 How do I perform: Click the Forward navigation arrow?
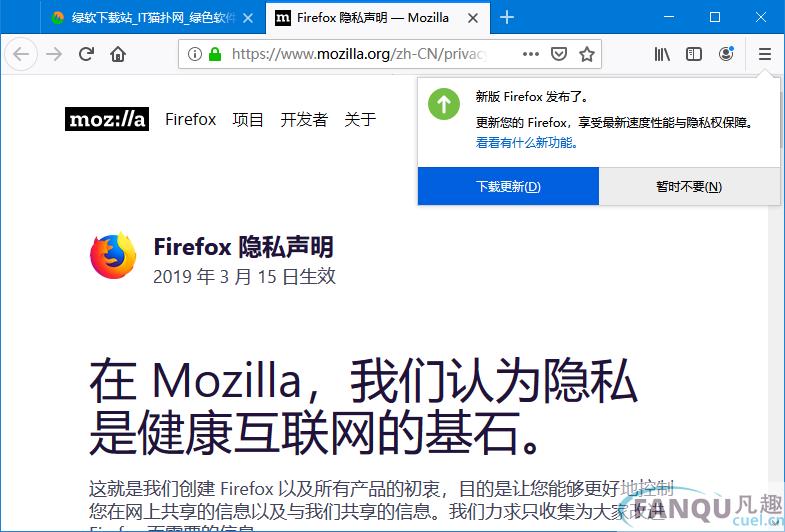pyautogui.click(x=54, y=54)
